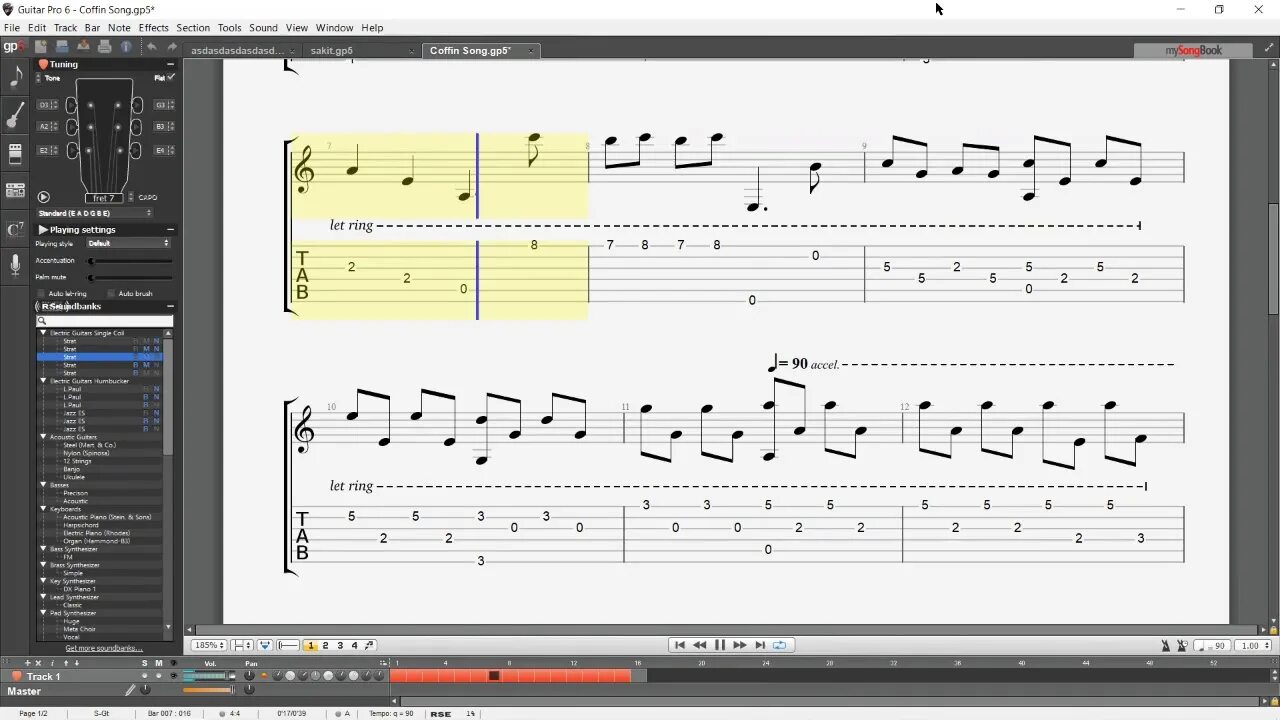Enable the Auto let-ring checkbox
The image size is (1280, 720).
point(41,294)
